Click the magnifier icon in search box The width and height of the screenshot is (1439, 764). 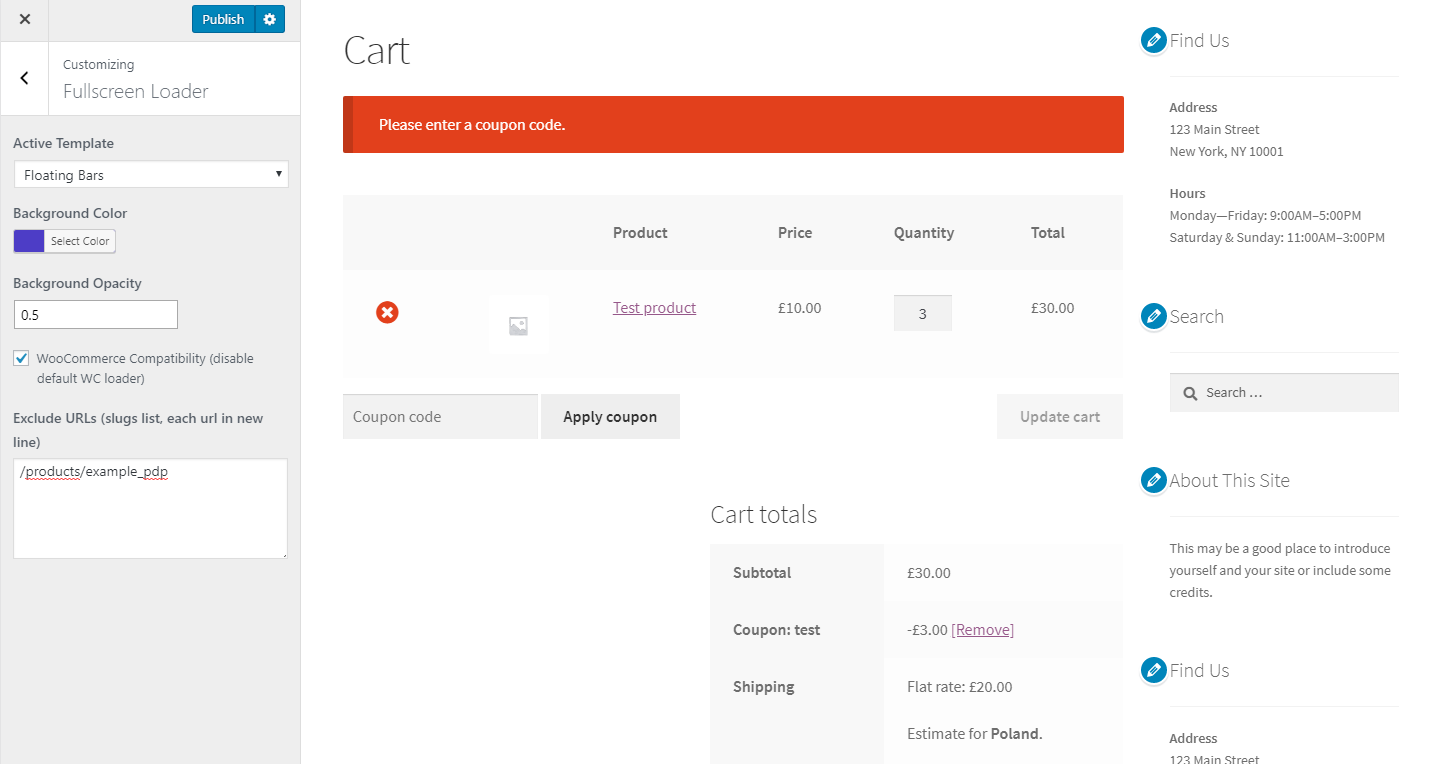[x=1190, y=394]
